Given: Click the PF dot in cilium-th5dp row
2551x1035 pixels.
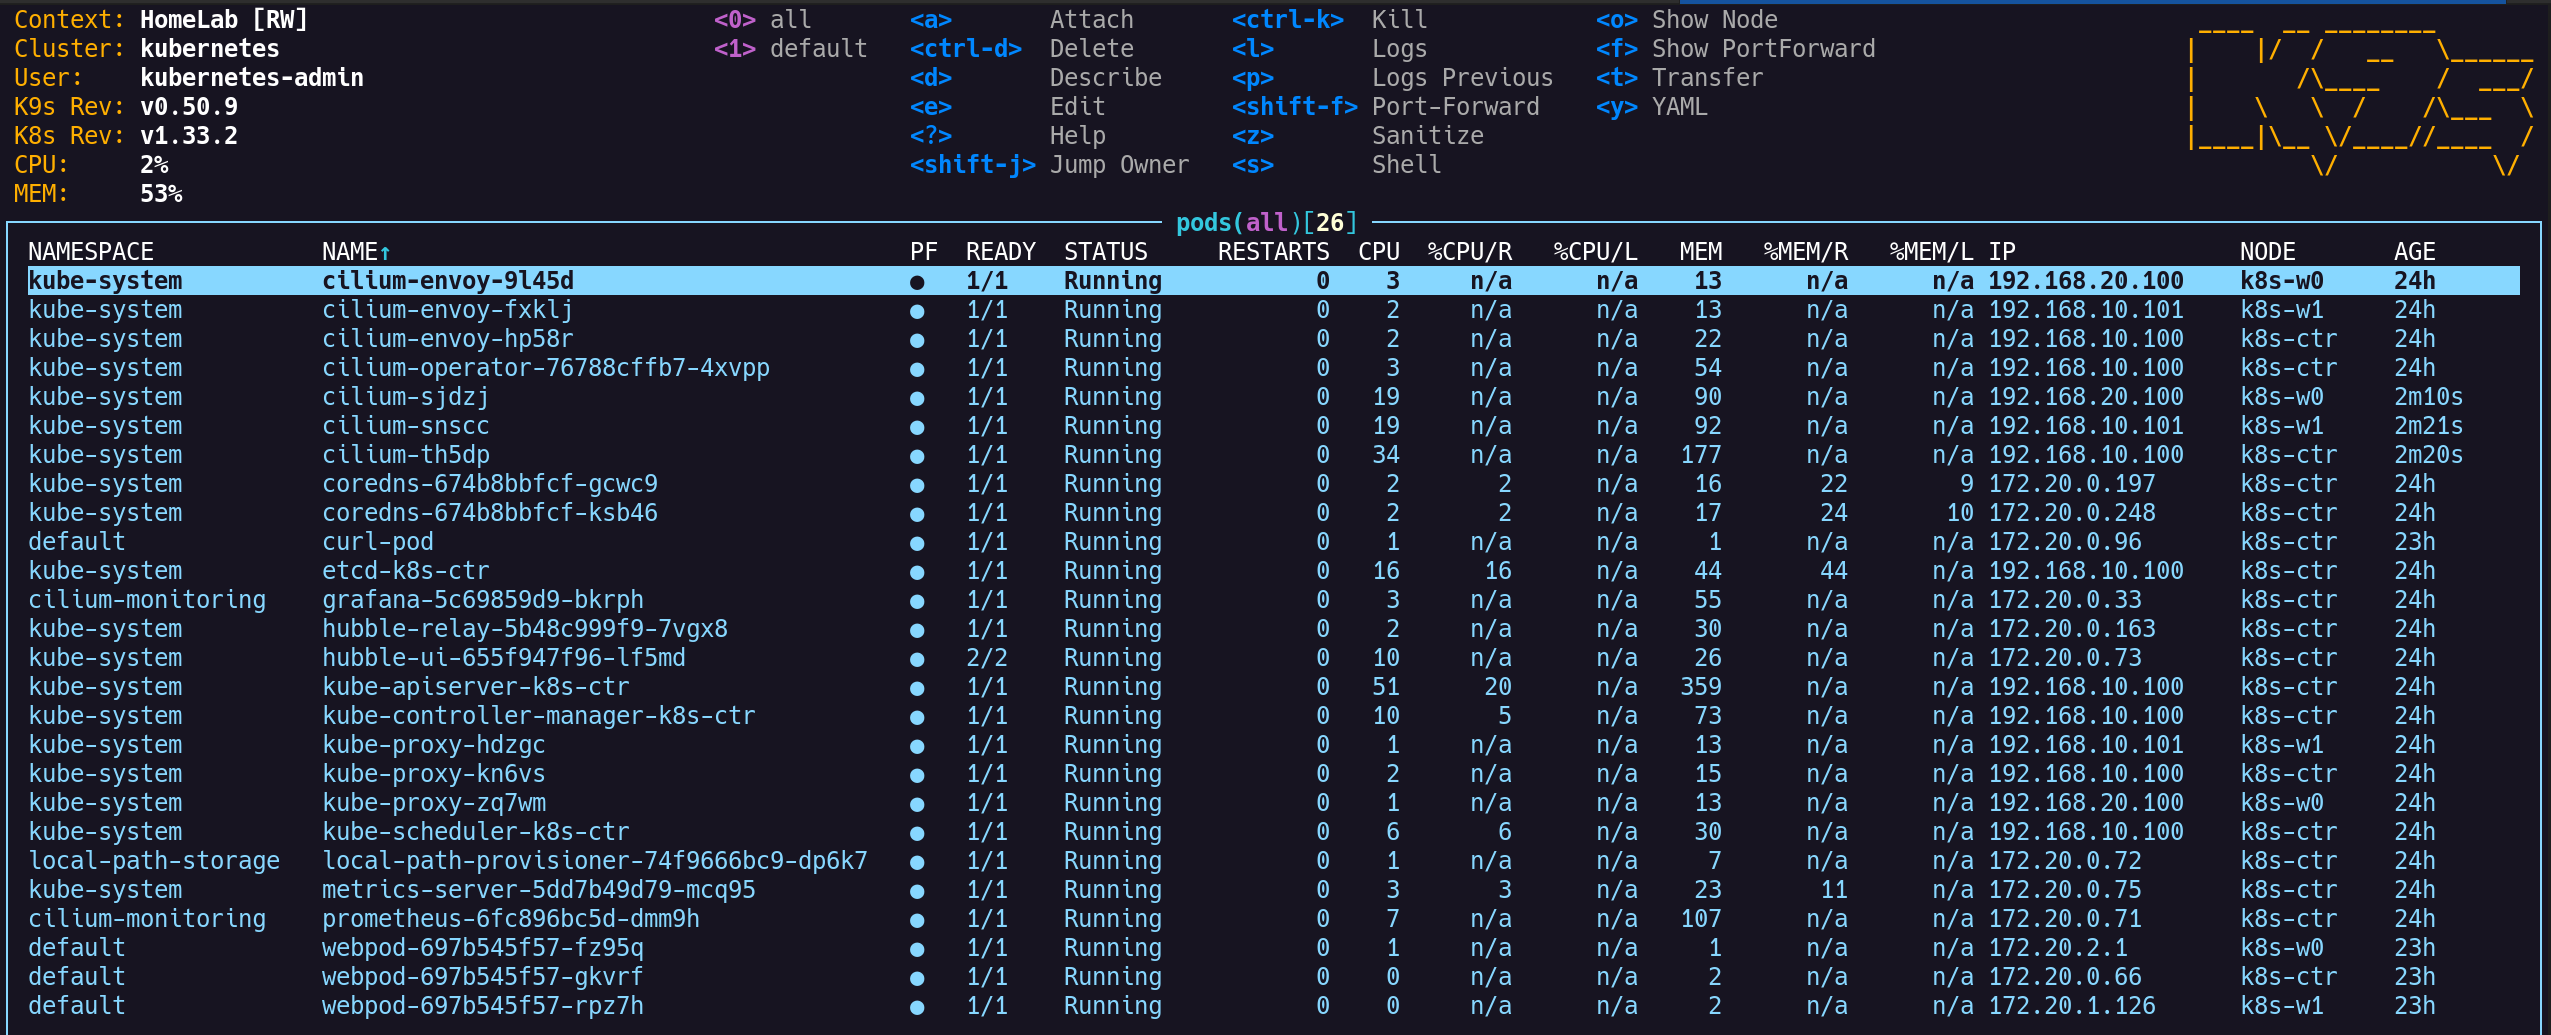Looking at the screenshot, I should [917, 456].
